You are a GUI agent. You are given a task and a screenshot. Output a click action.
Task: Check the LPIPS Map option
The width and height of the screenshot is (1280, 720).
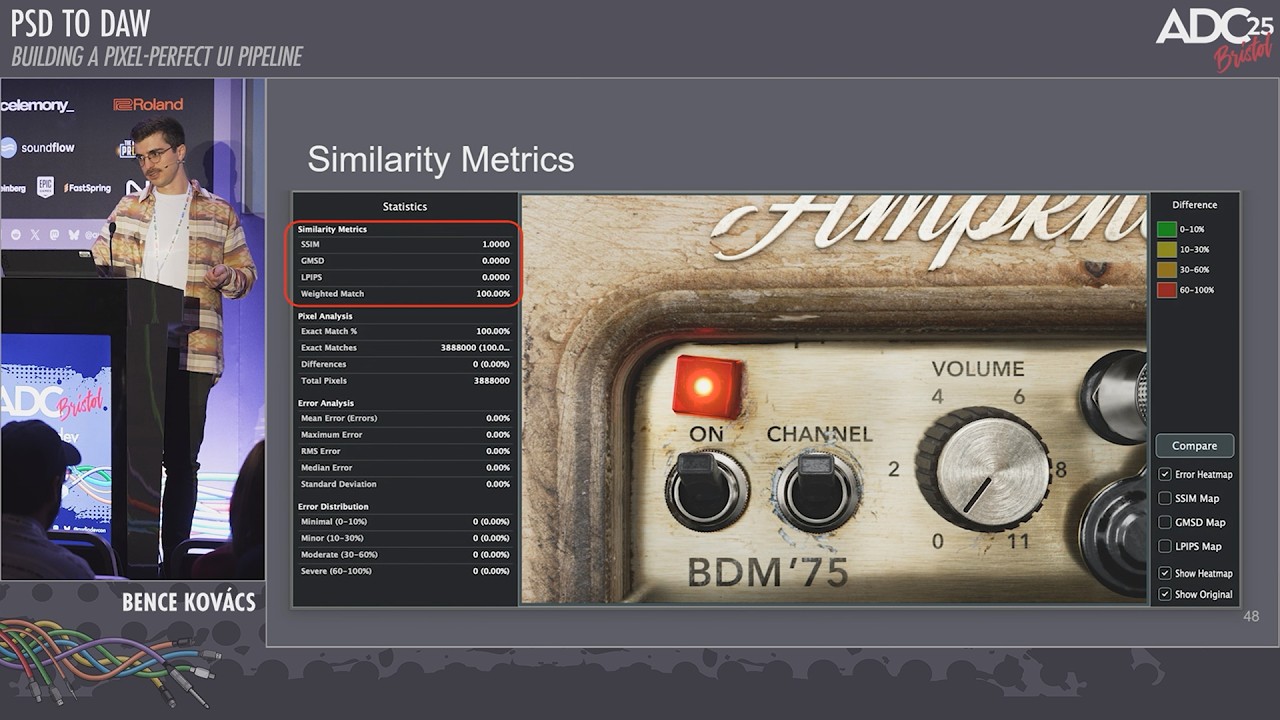click(1165, 546)
